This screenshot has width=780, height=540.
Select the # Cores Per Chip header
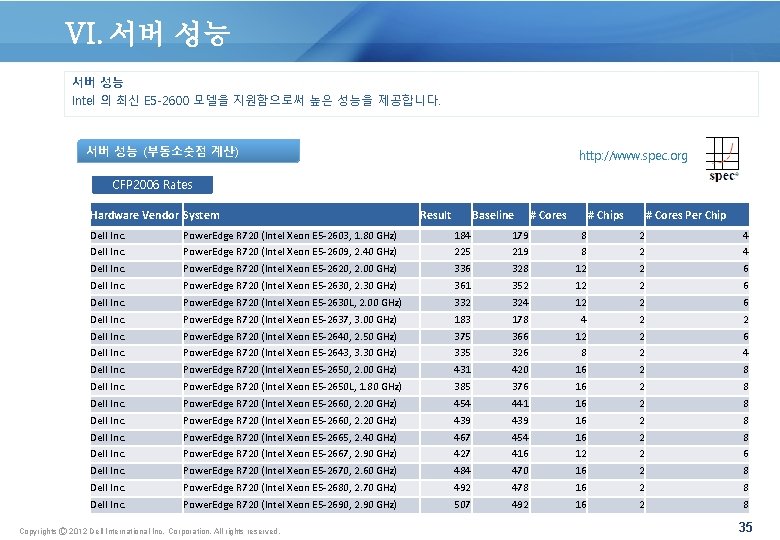pyautogui.click(x=696, y=215)
